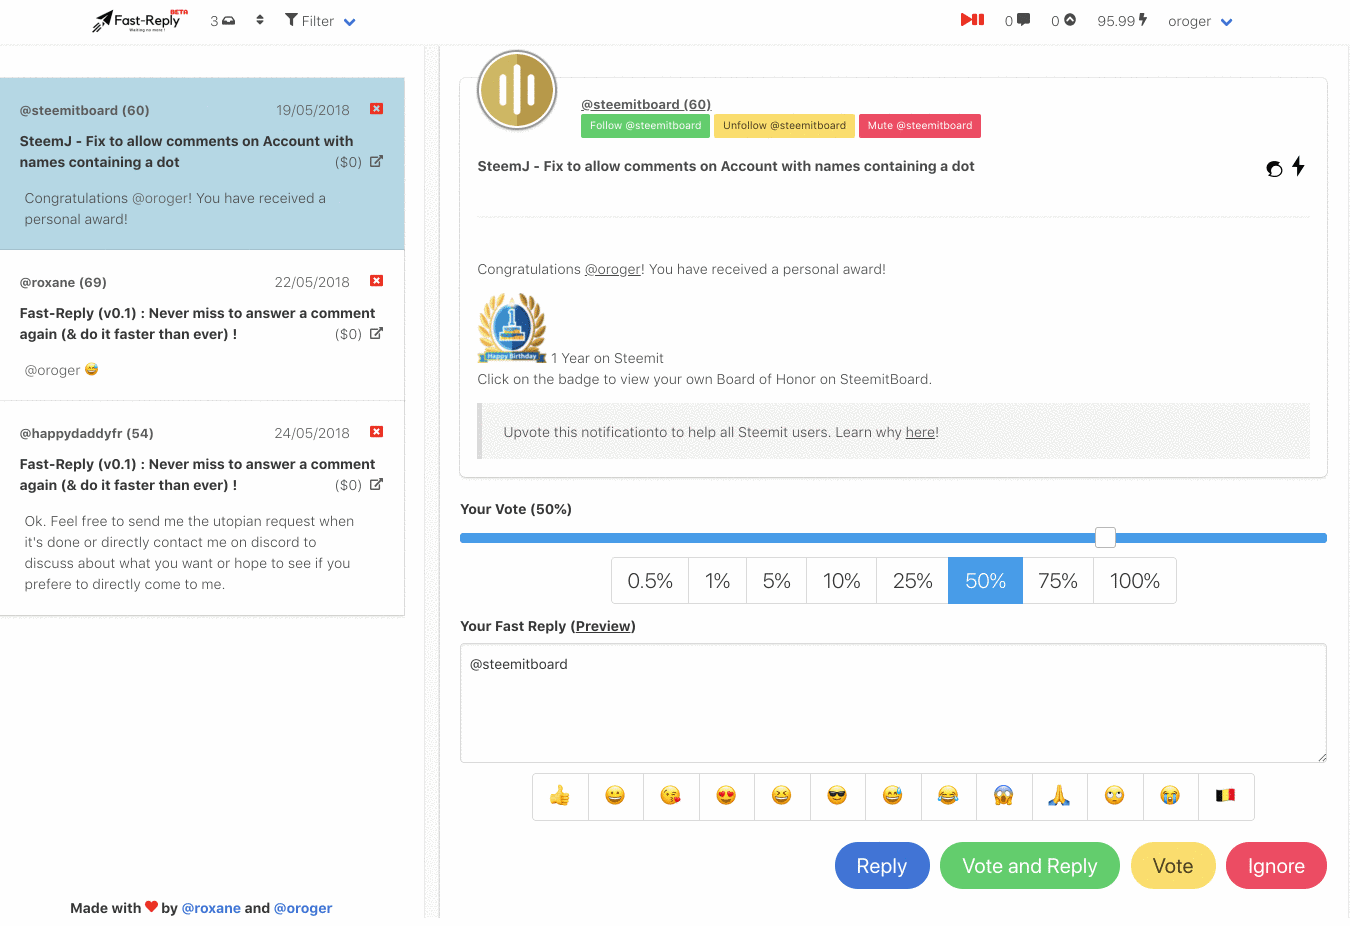
Task: Set vote to 75%
Action: (1058, 581)
